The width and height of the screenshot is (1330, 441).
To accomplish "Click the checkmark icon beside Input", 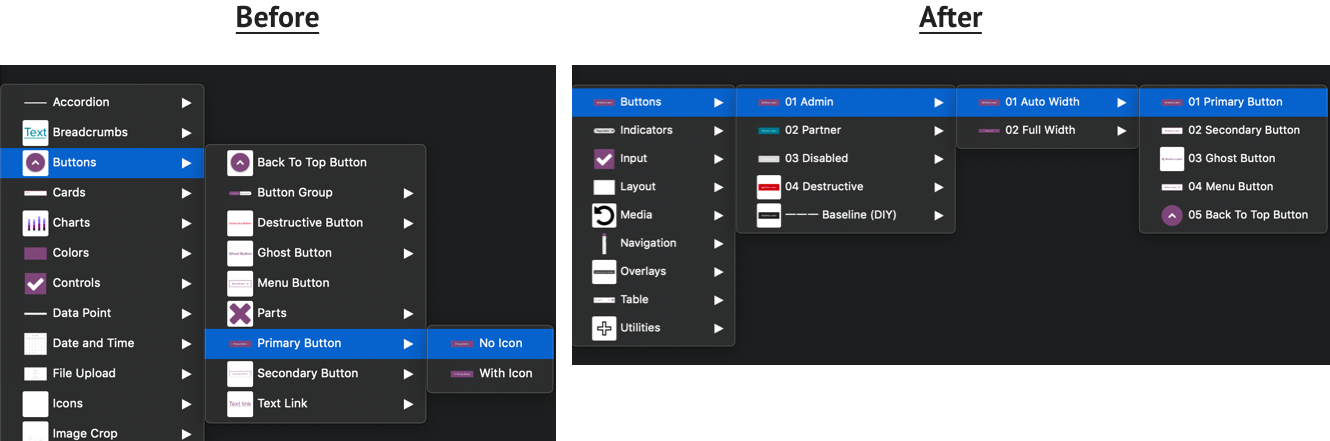I will coord(604,159).
